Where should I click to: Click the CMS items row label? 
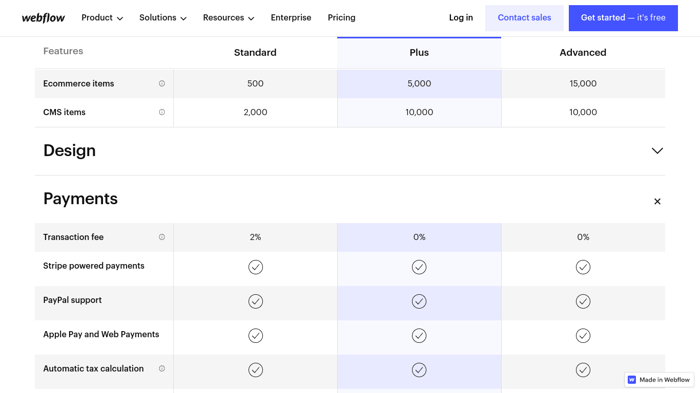tap(64, 112)
